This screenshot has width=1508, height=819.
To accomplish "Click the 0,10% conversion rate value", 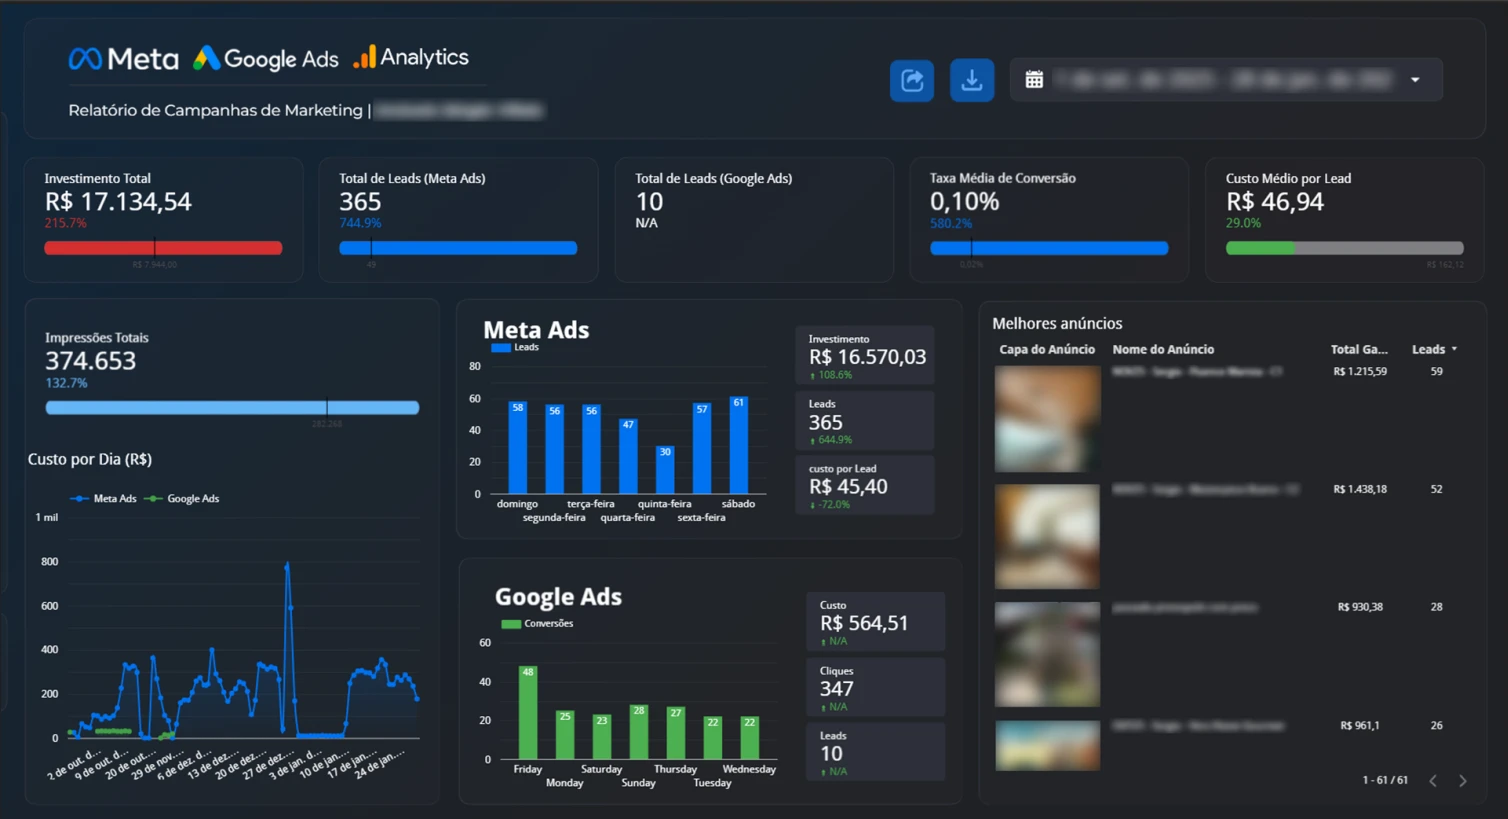I will [965, 202].
